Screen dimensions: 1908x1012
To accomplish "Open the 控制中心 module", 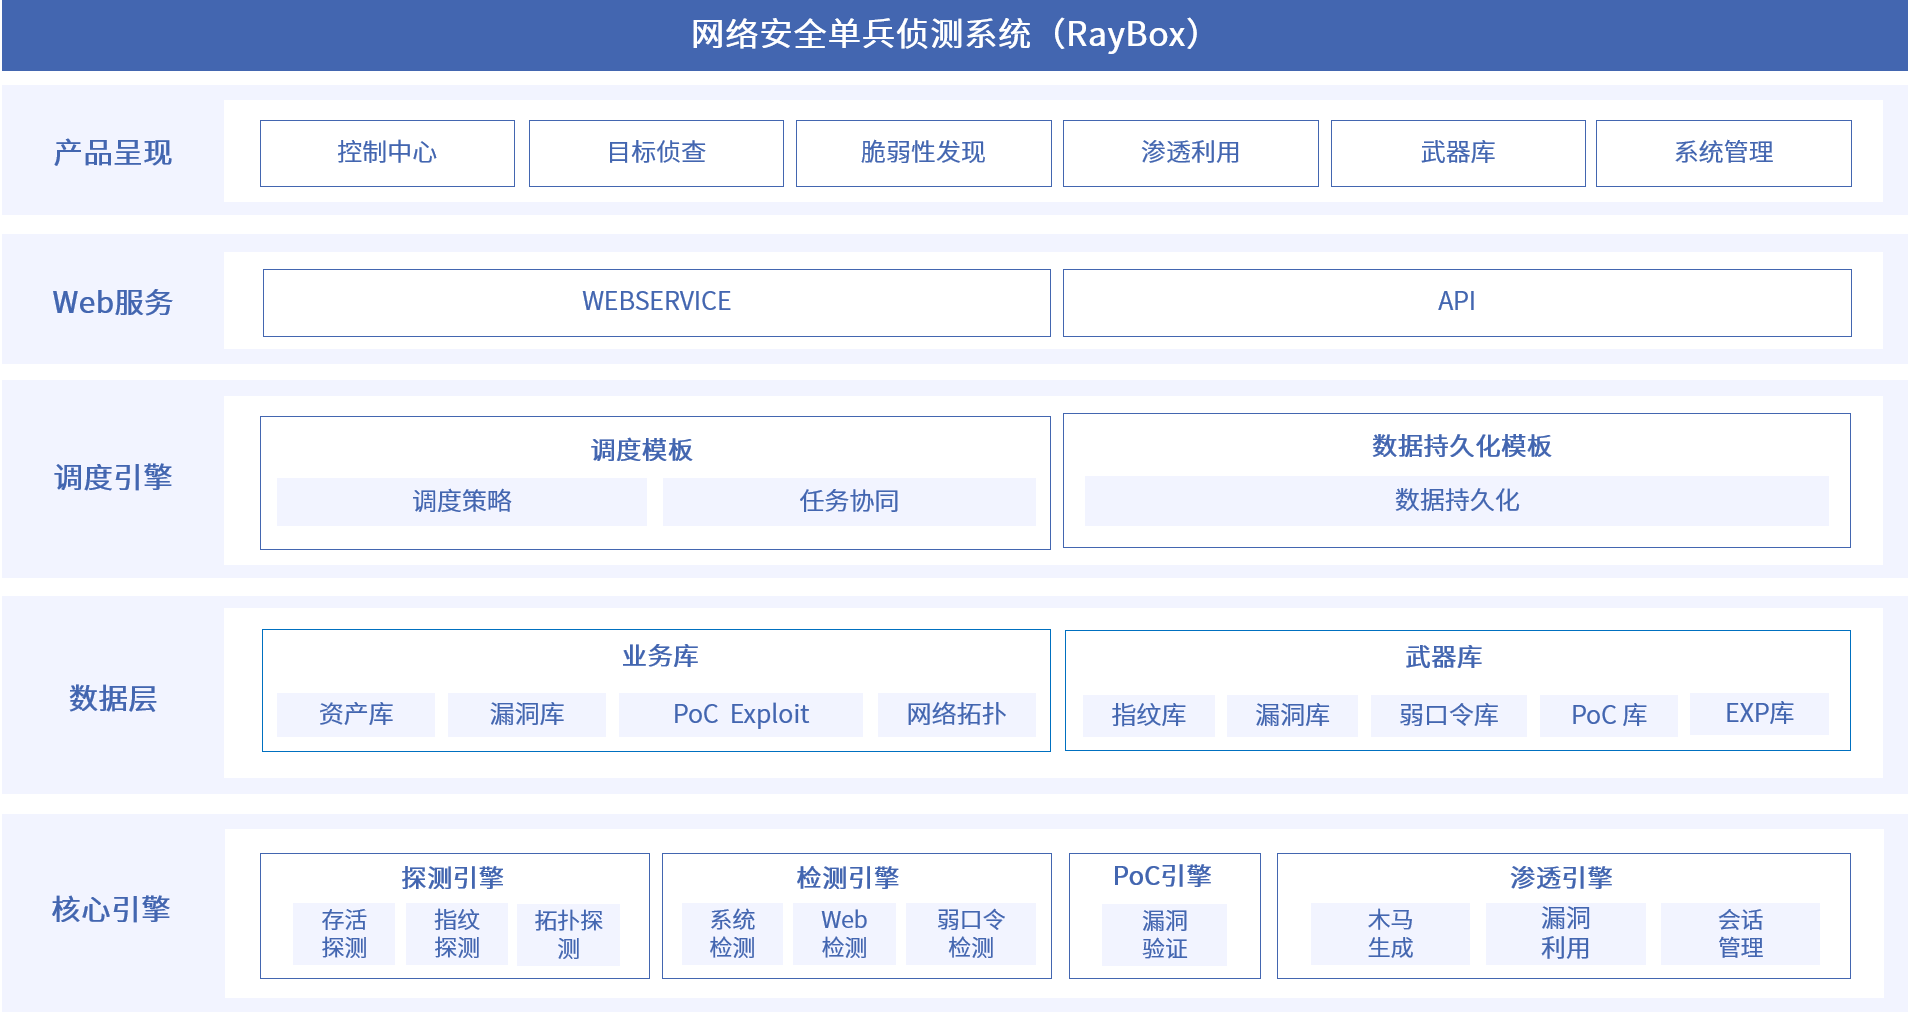I will click(x=387, y=153).
